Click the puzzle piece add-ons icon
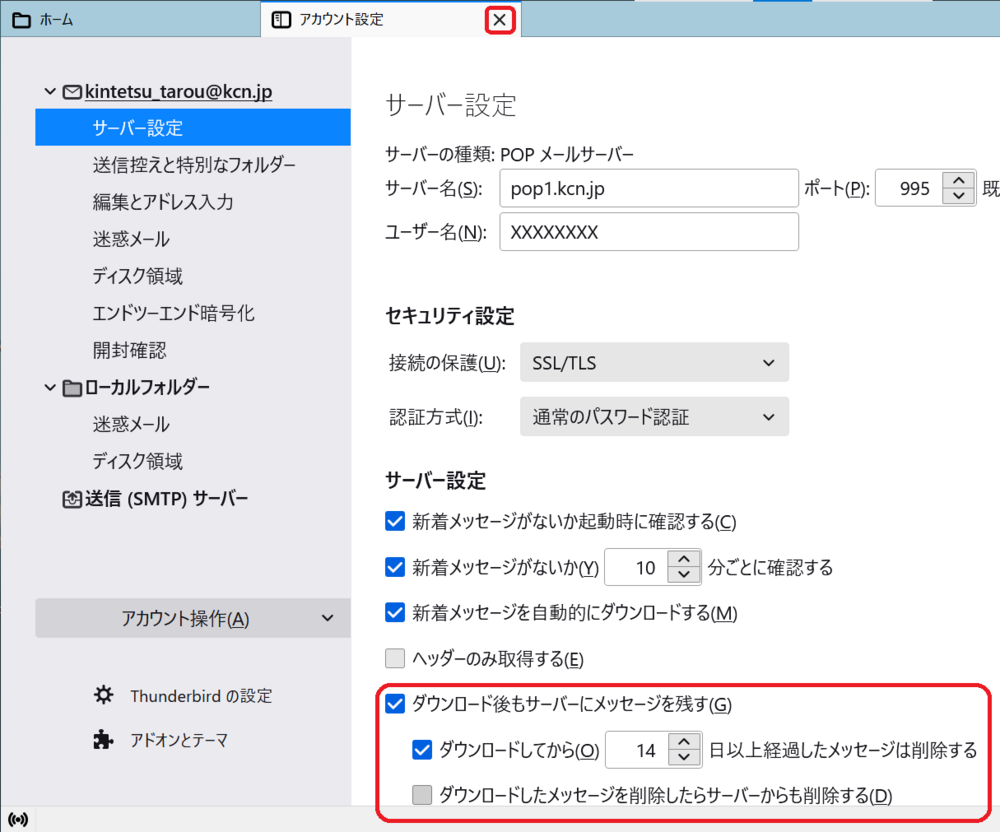Viewport: 1000px width, 832px height. click(x=103, y=740)
